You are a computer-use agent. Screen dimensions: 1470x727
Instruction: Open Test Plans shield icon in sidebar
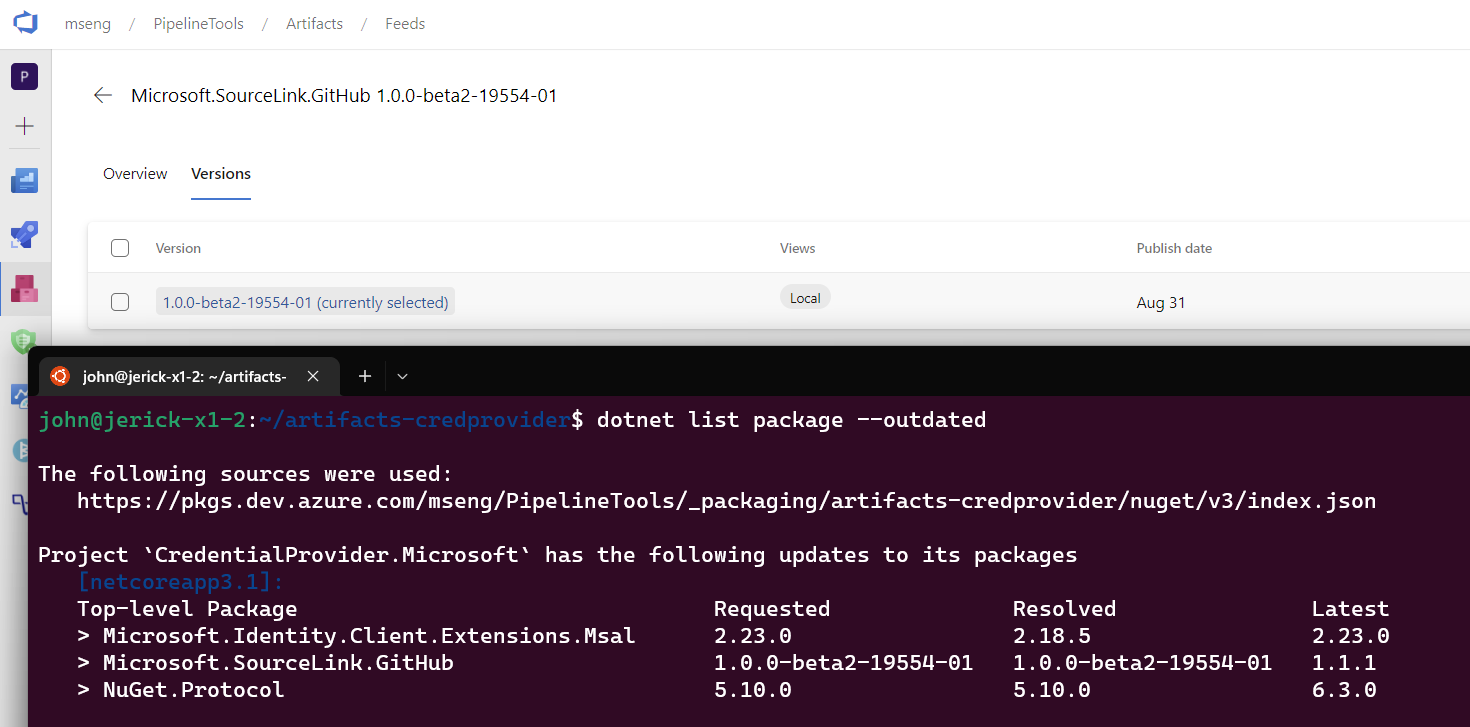(24, 341)
